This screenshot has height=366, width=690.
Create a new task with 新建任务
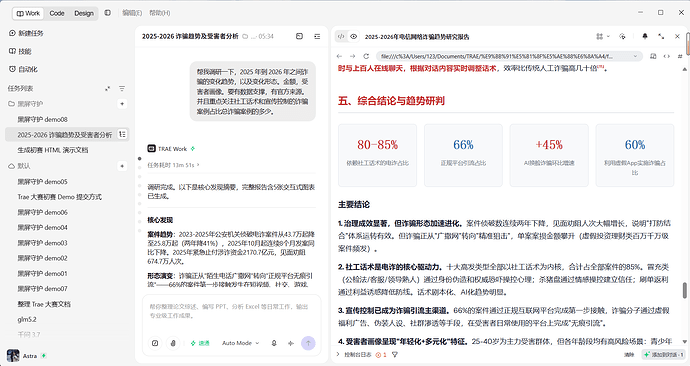tap(26, 33)
